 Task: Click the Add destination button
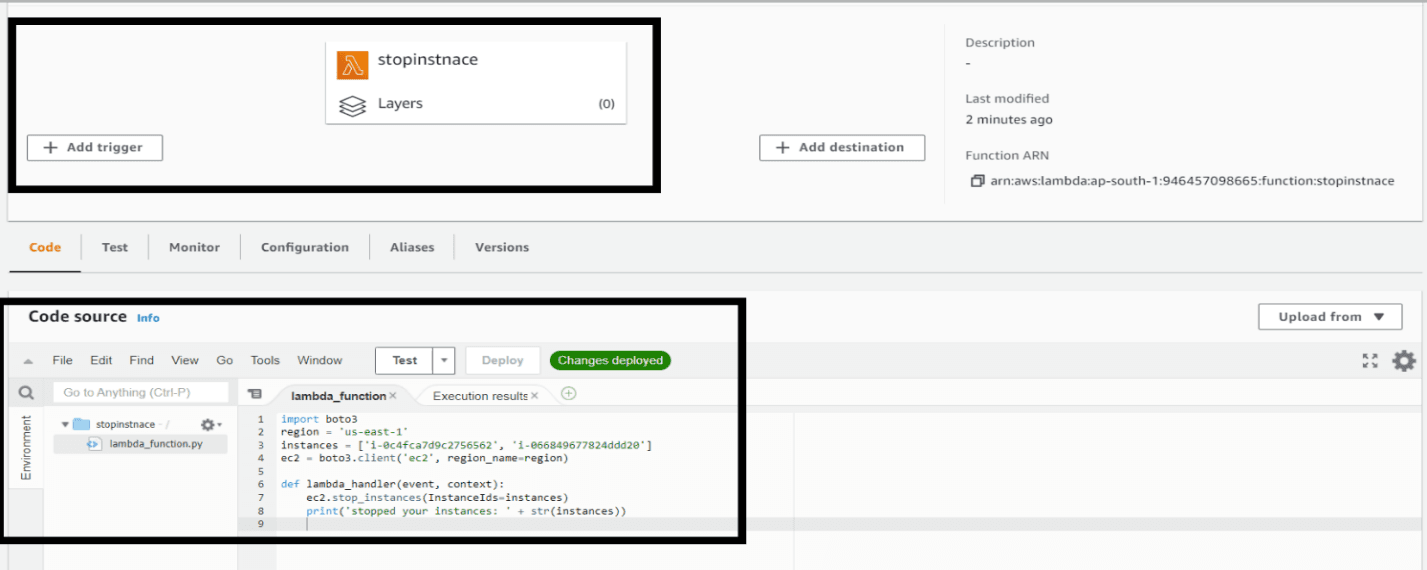(x=842, y=147)
